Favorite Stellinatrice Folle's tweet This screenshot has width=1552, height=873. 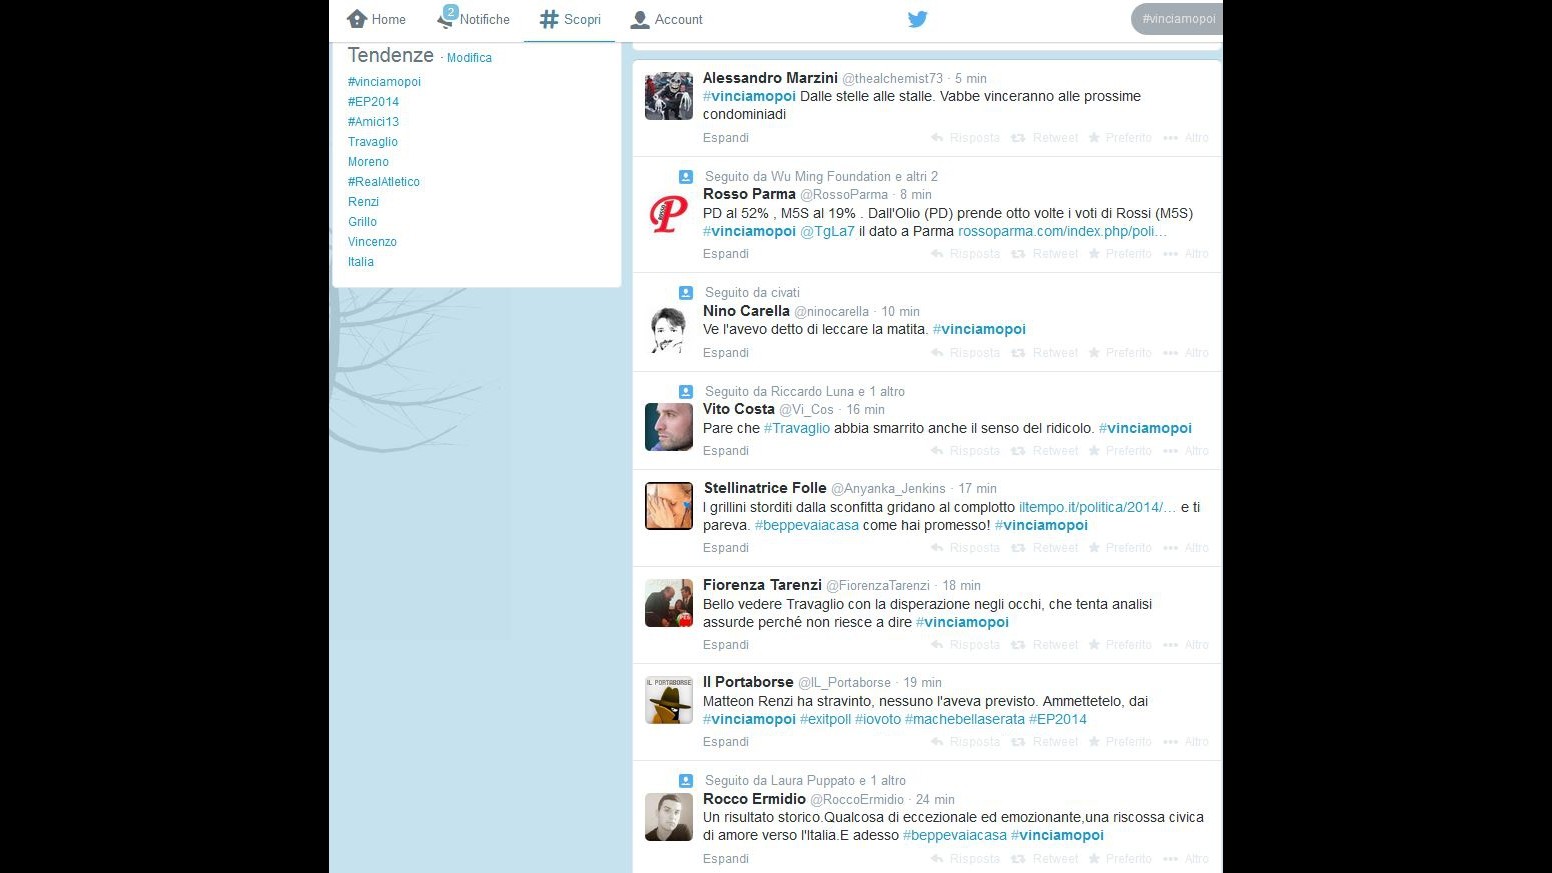pos(1120,548)
